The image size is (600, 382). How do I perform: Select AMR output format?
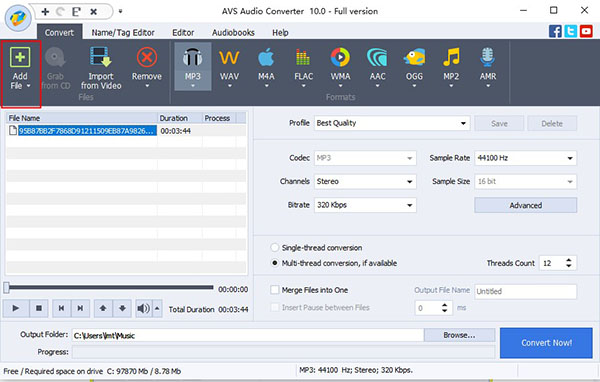click(488, 66)
